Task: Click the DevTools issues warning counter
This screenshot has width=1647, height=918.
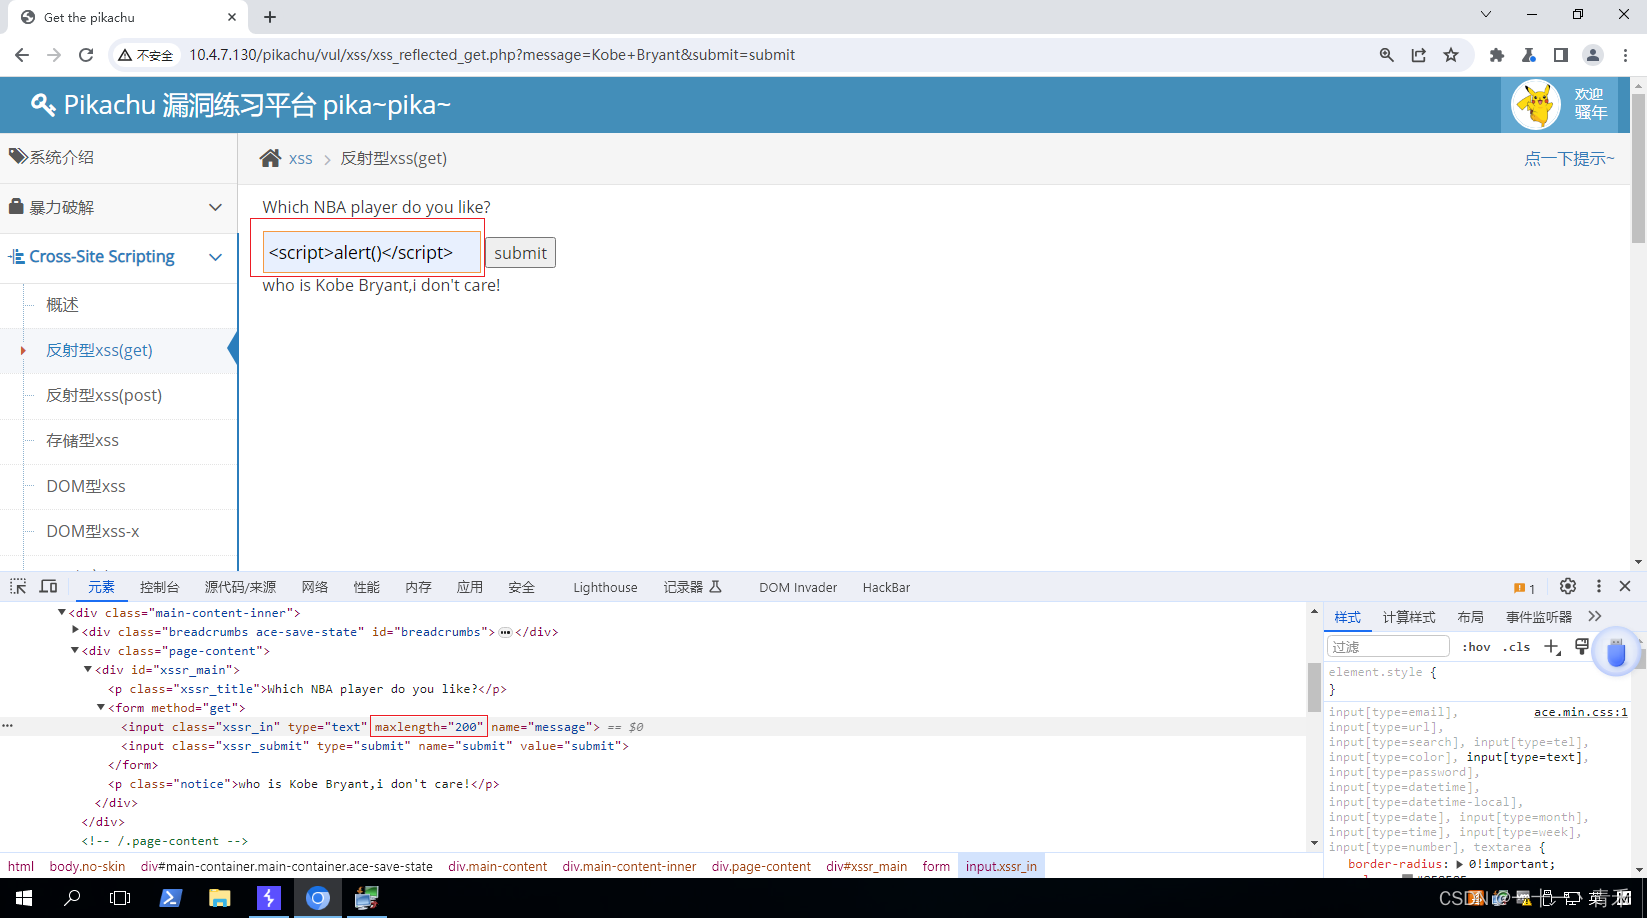Action: pos(1524,588)
